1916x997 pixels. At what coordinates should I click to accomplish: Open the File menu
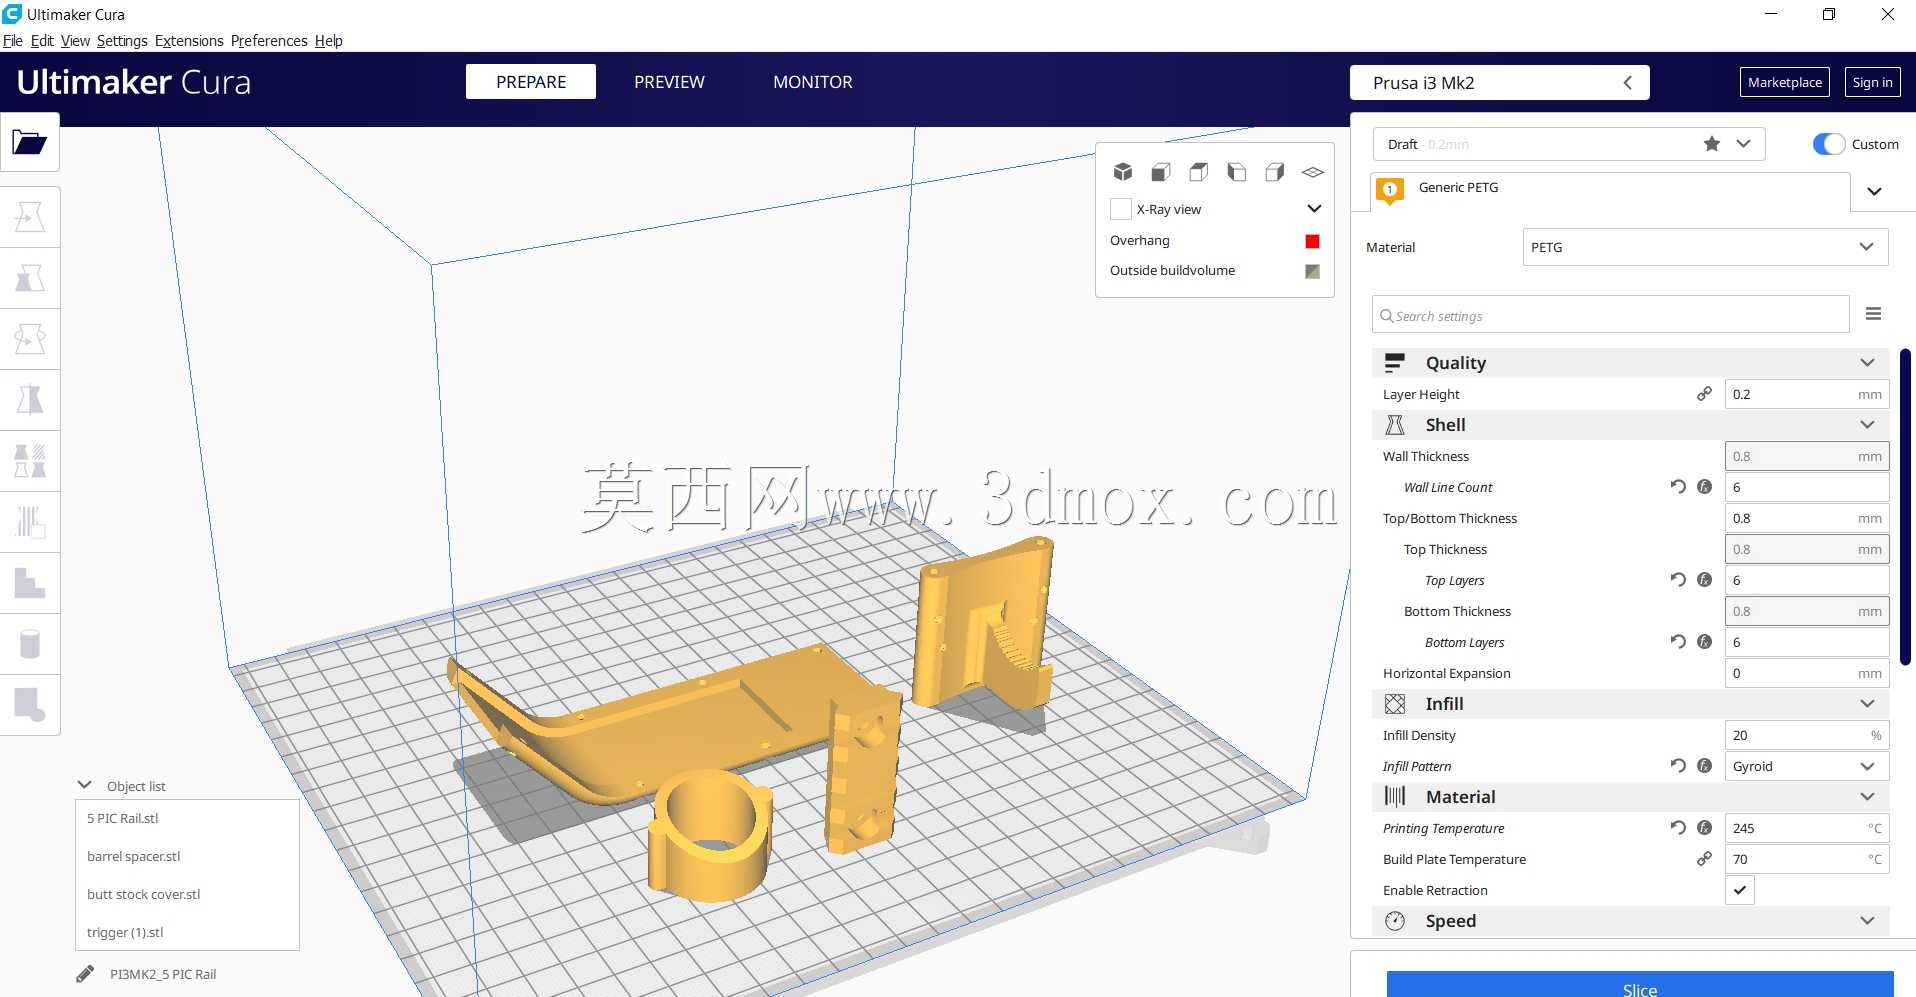[x=13, y=41]
